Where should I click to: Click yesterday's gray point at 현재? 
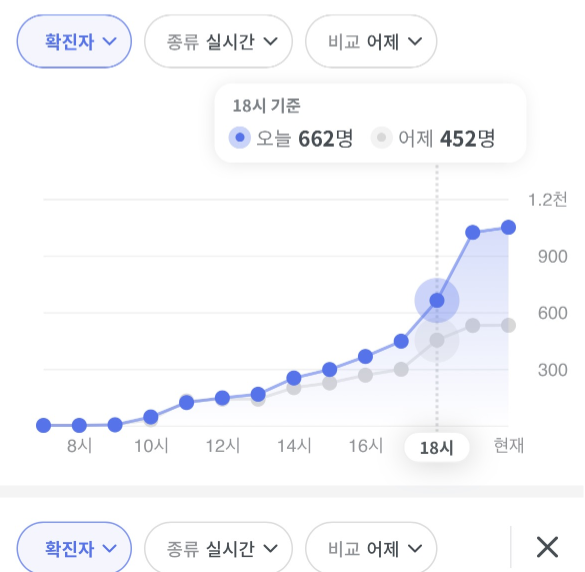pyautogui.click(x=508, y=325)
